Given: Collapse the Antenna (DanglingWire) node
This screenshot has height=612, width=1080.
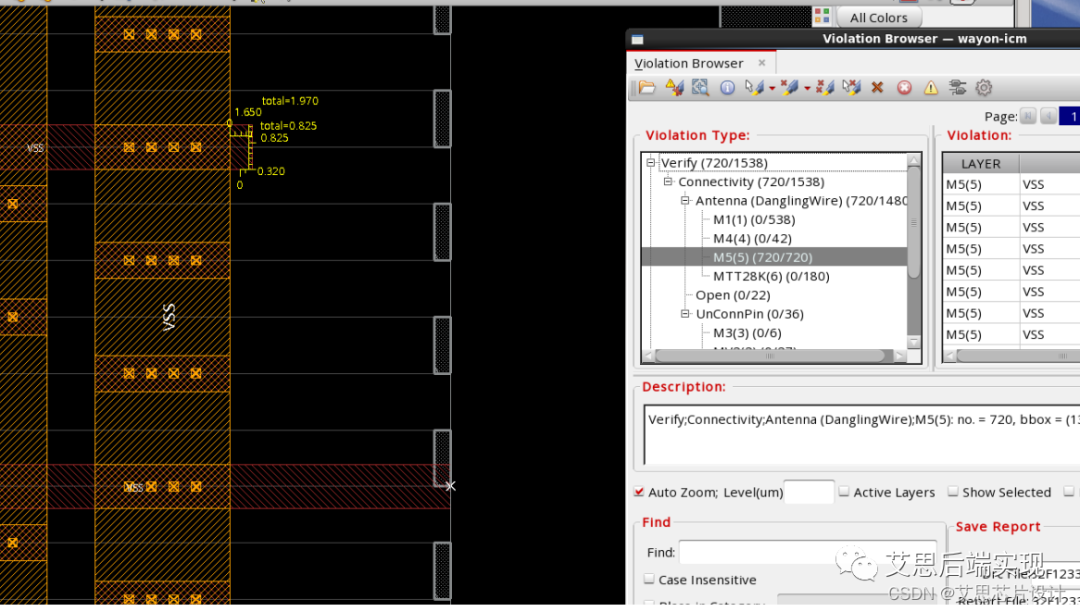Looking at the screenshot, I should tap(686, 201).
